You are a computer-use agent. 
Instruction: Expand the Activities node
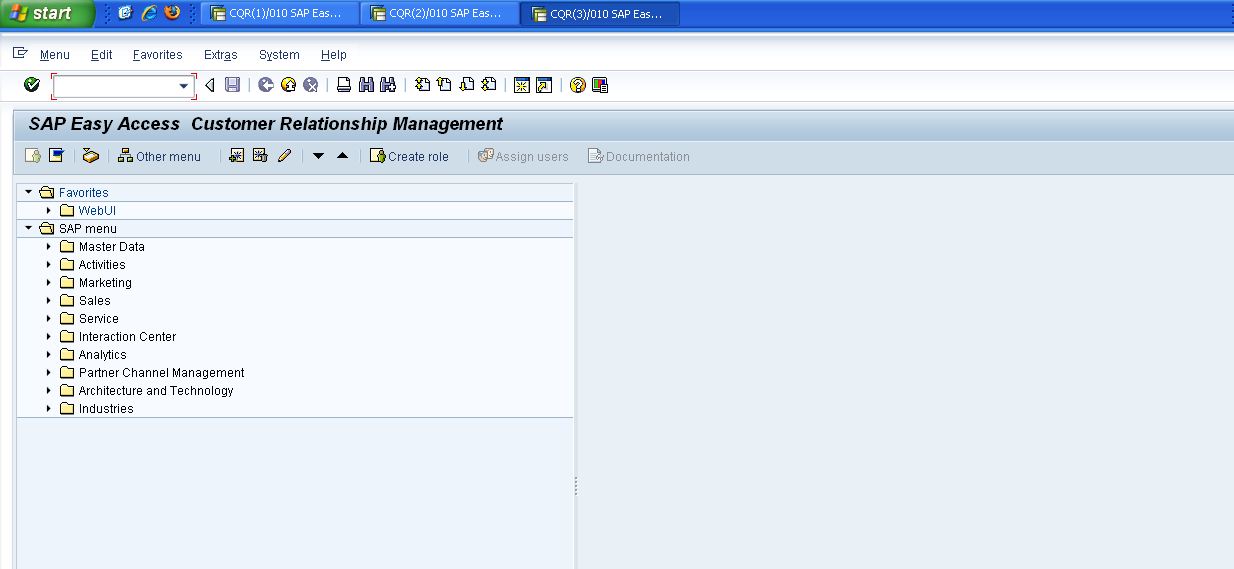pyautogui.click(x=49, y=264)
